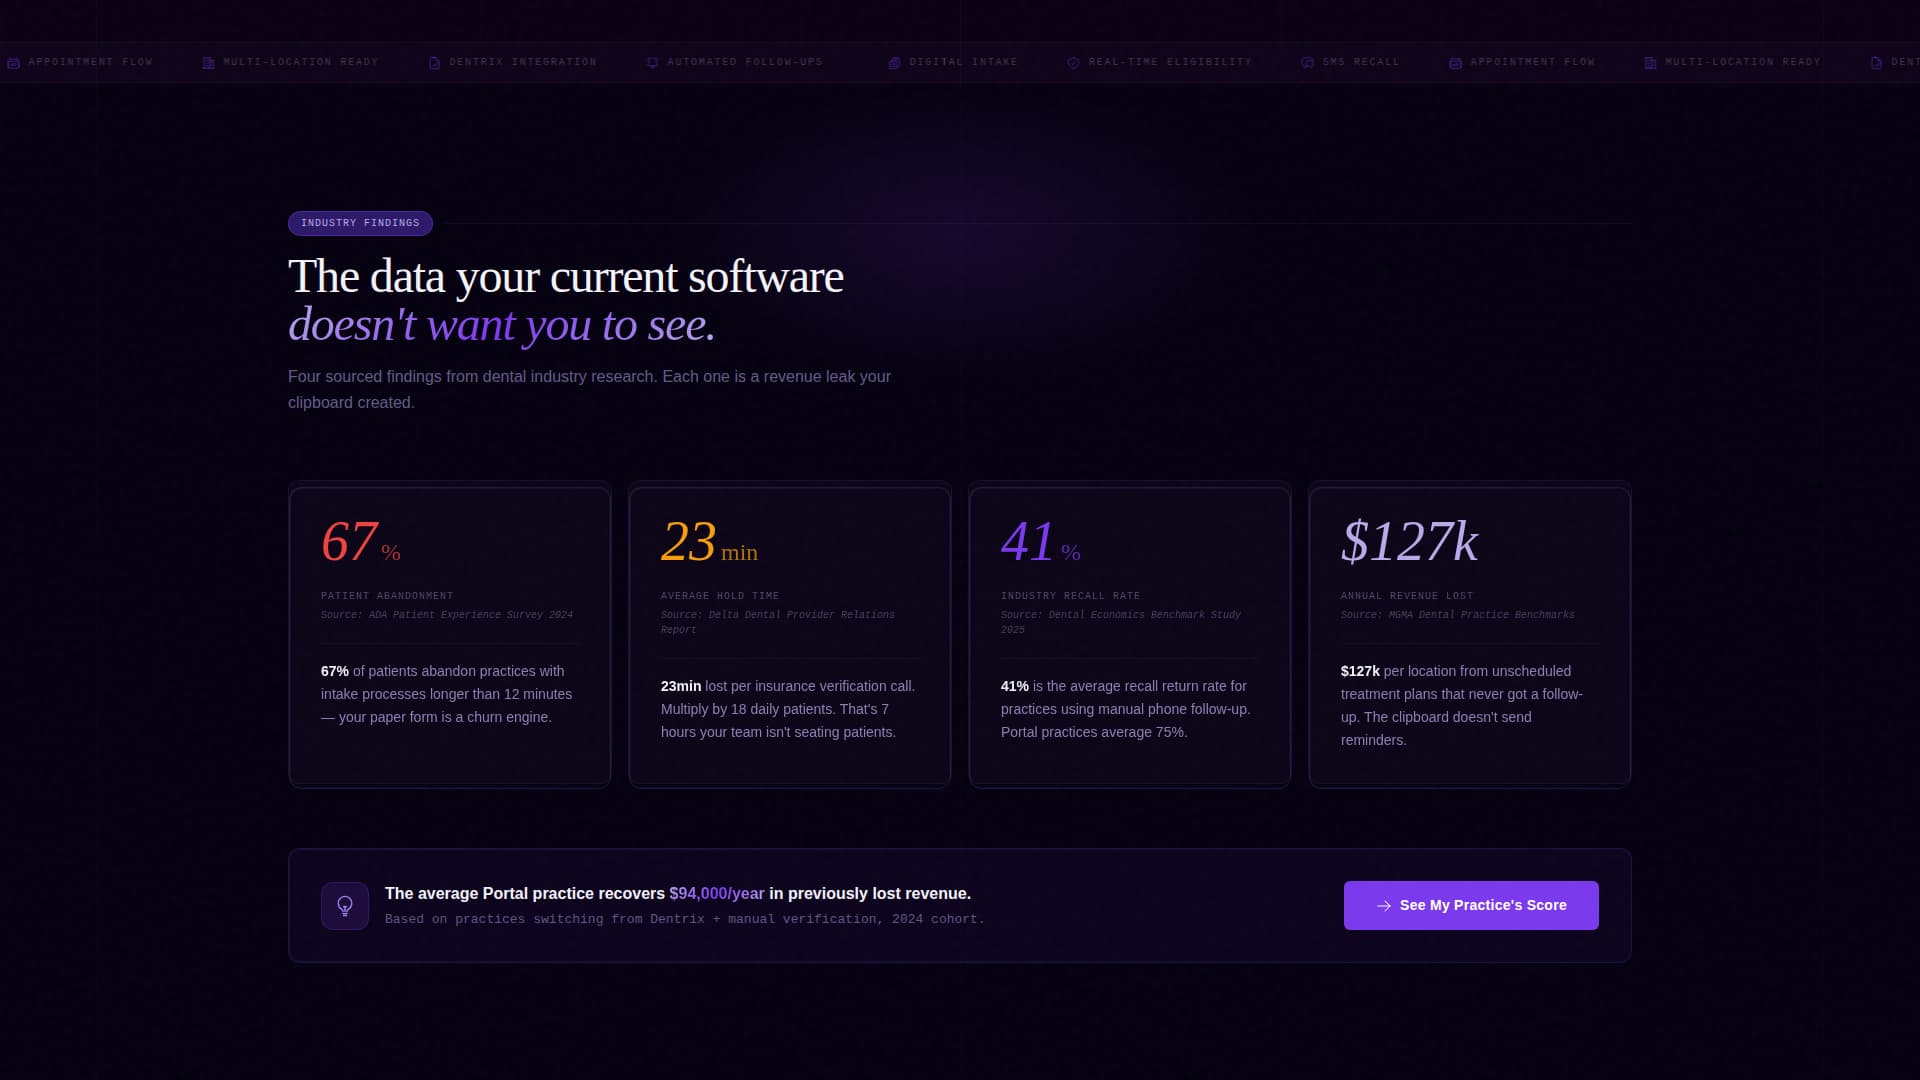
Task: Click the italic 'doesn't want you to see.' line
Action: pyautogui.click(x=502, y=325)
